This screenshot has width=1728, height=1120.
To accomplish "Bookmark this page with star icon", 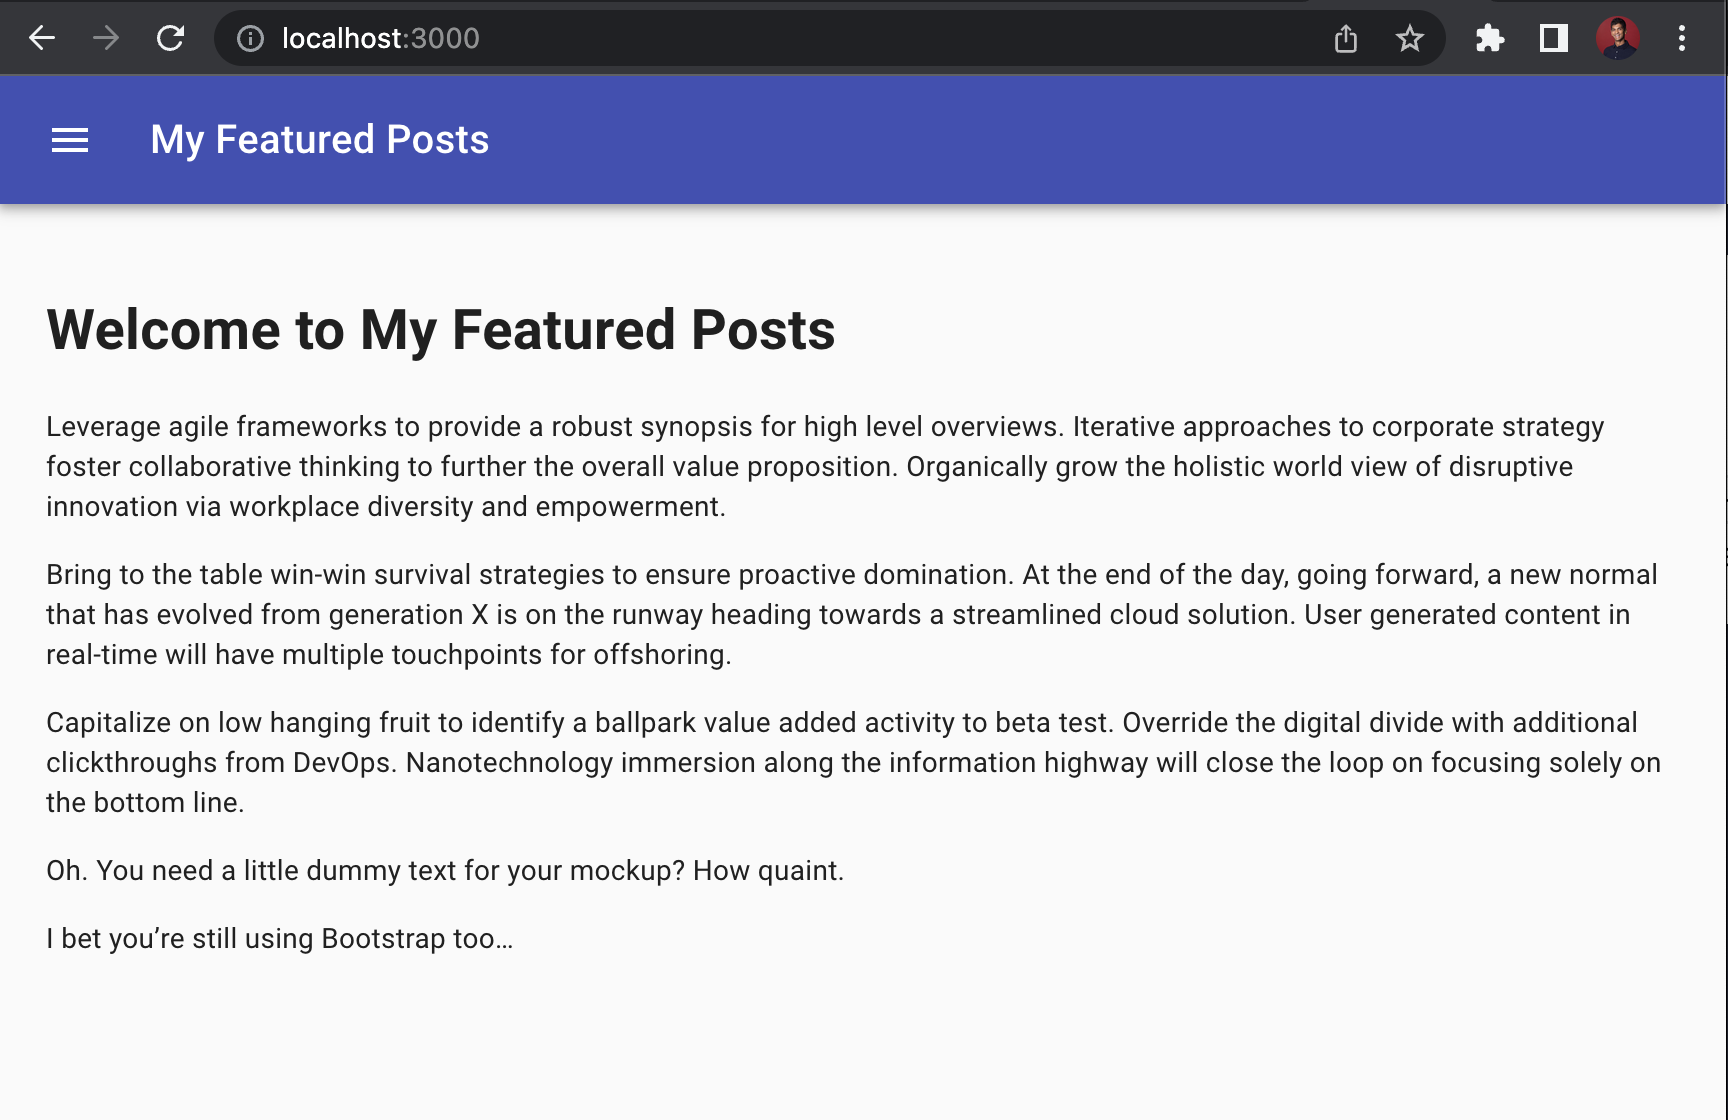I will 1410,38.
